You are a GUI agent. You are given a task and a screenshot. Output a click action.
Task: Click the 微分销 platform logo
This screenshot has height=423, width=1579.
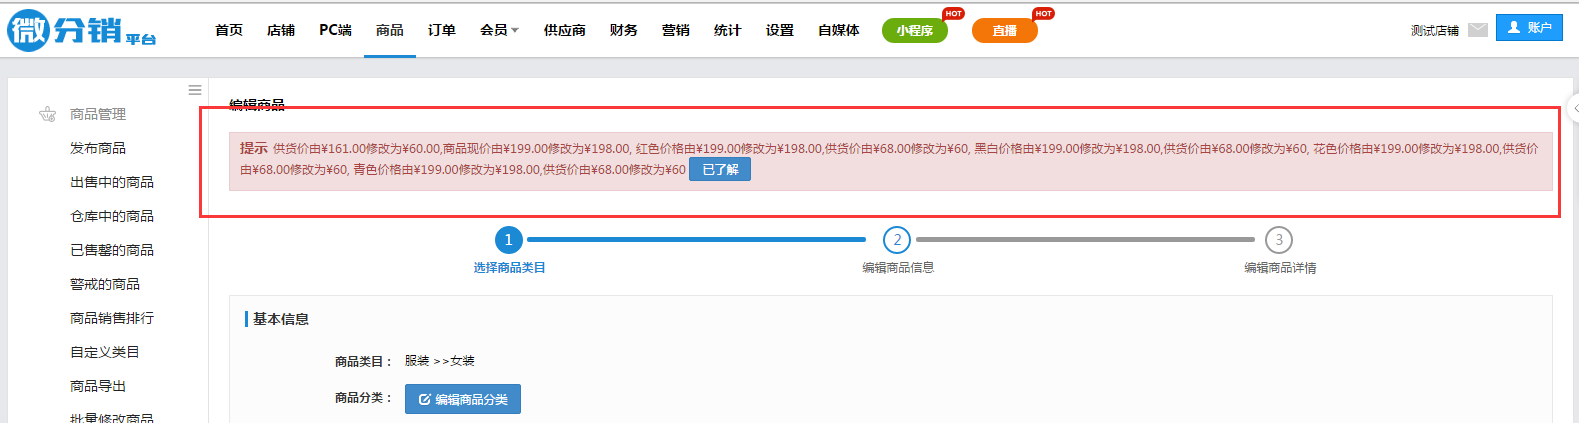(82, 30)
